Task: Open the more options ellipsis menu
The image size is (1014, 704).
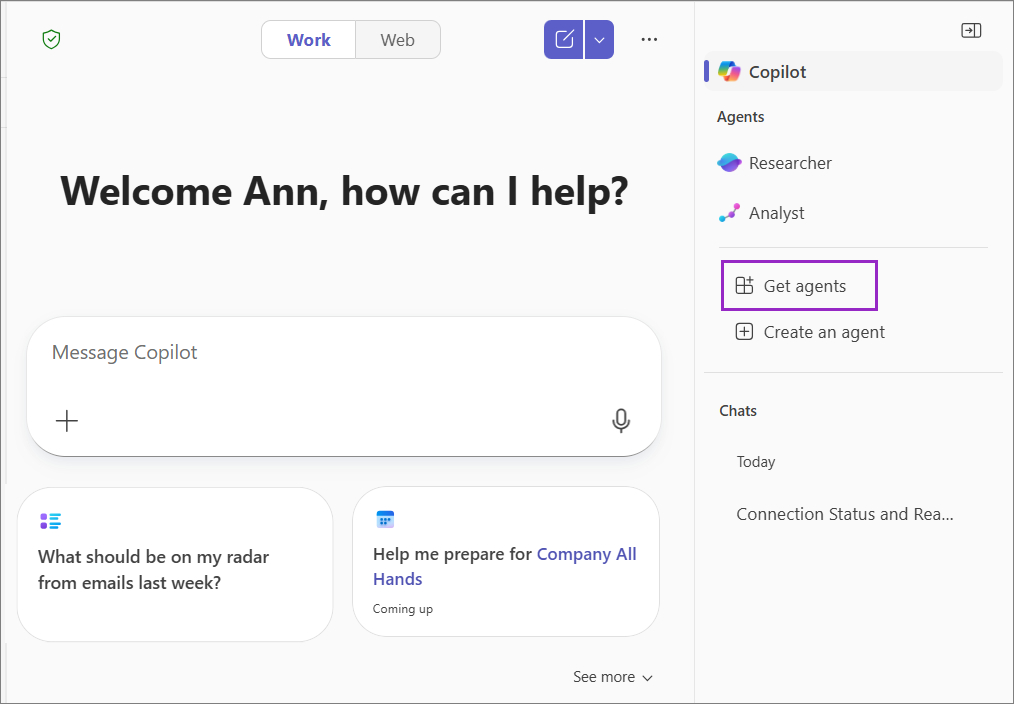Action: click(x=649, y=39)
